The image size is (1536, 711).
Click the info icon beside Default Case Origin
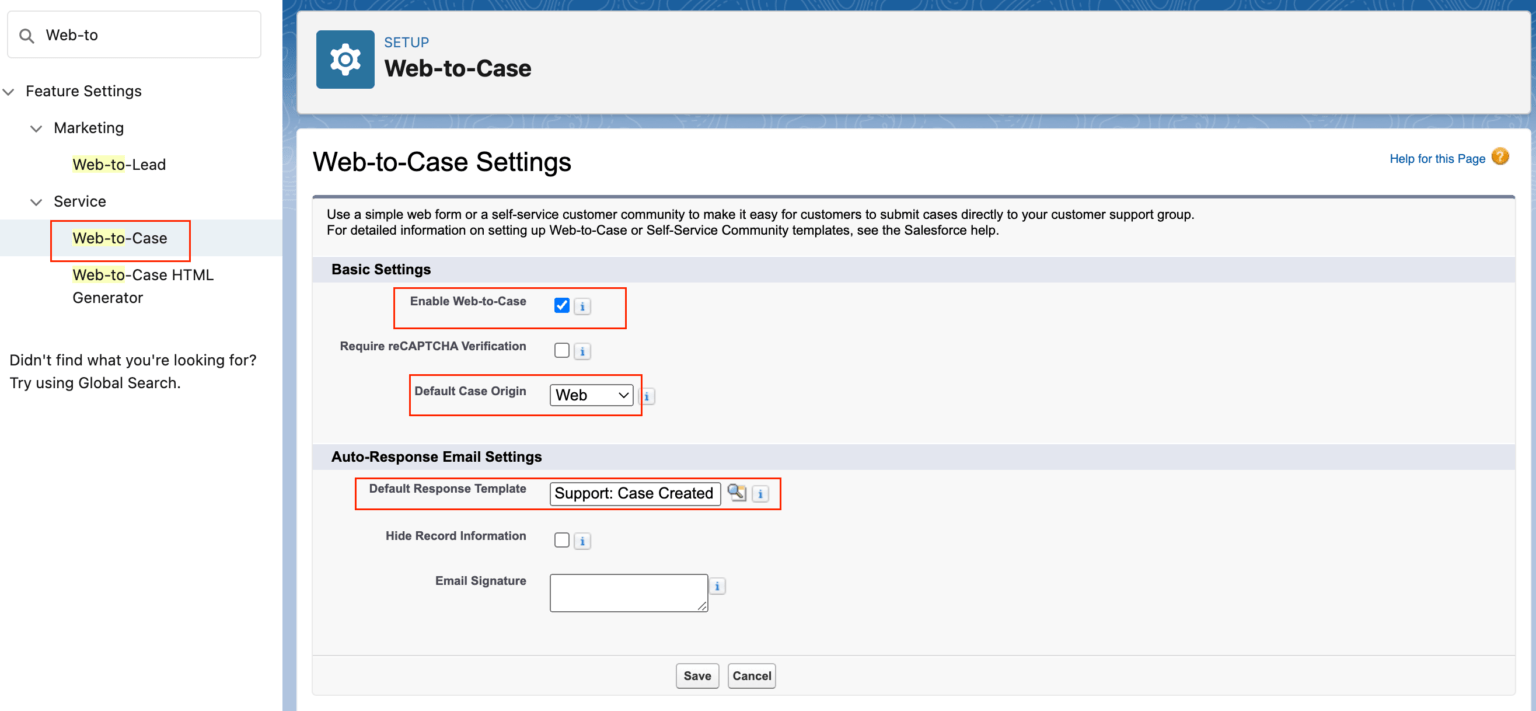tap(647, 396)
